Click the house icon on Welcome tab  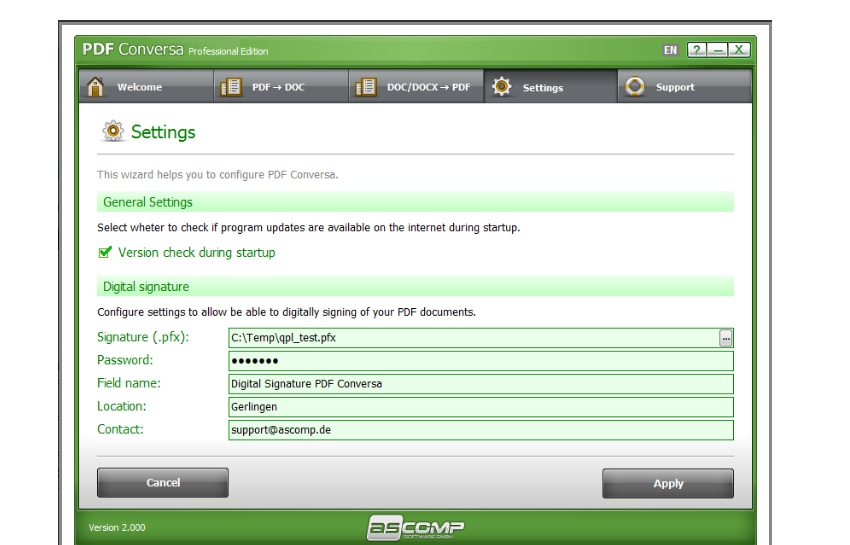pos(95,87)
